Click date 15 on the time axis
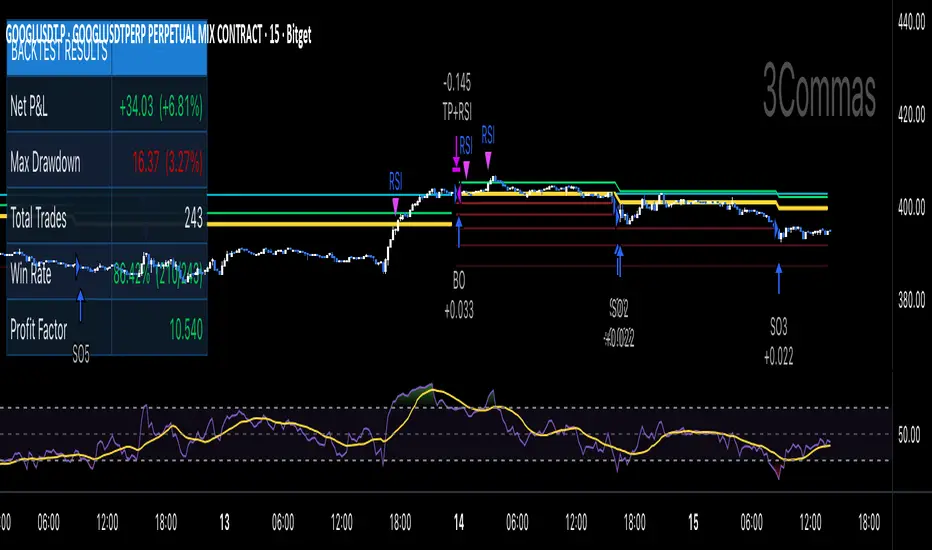 [693, 523]
